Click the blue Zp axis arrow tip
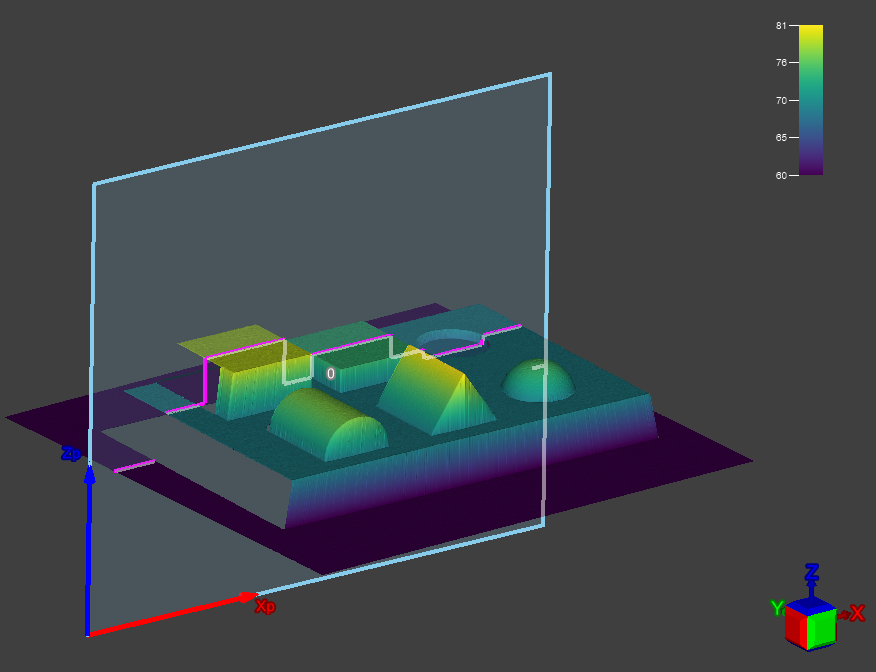876x672 pixels. pos(89,473)
